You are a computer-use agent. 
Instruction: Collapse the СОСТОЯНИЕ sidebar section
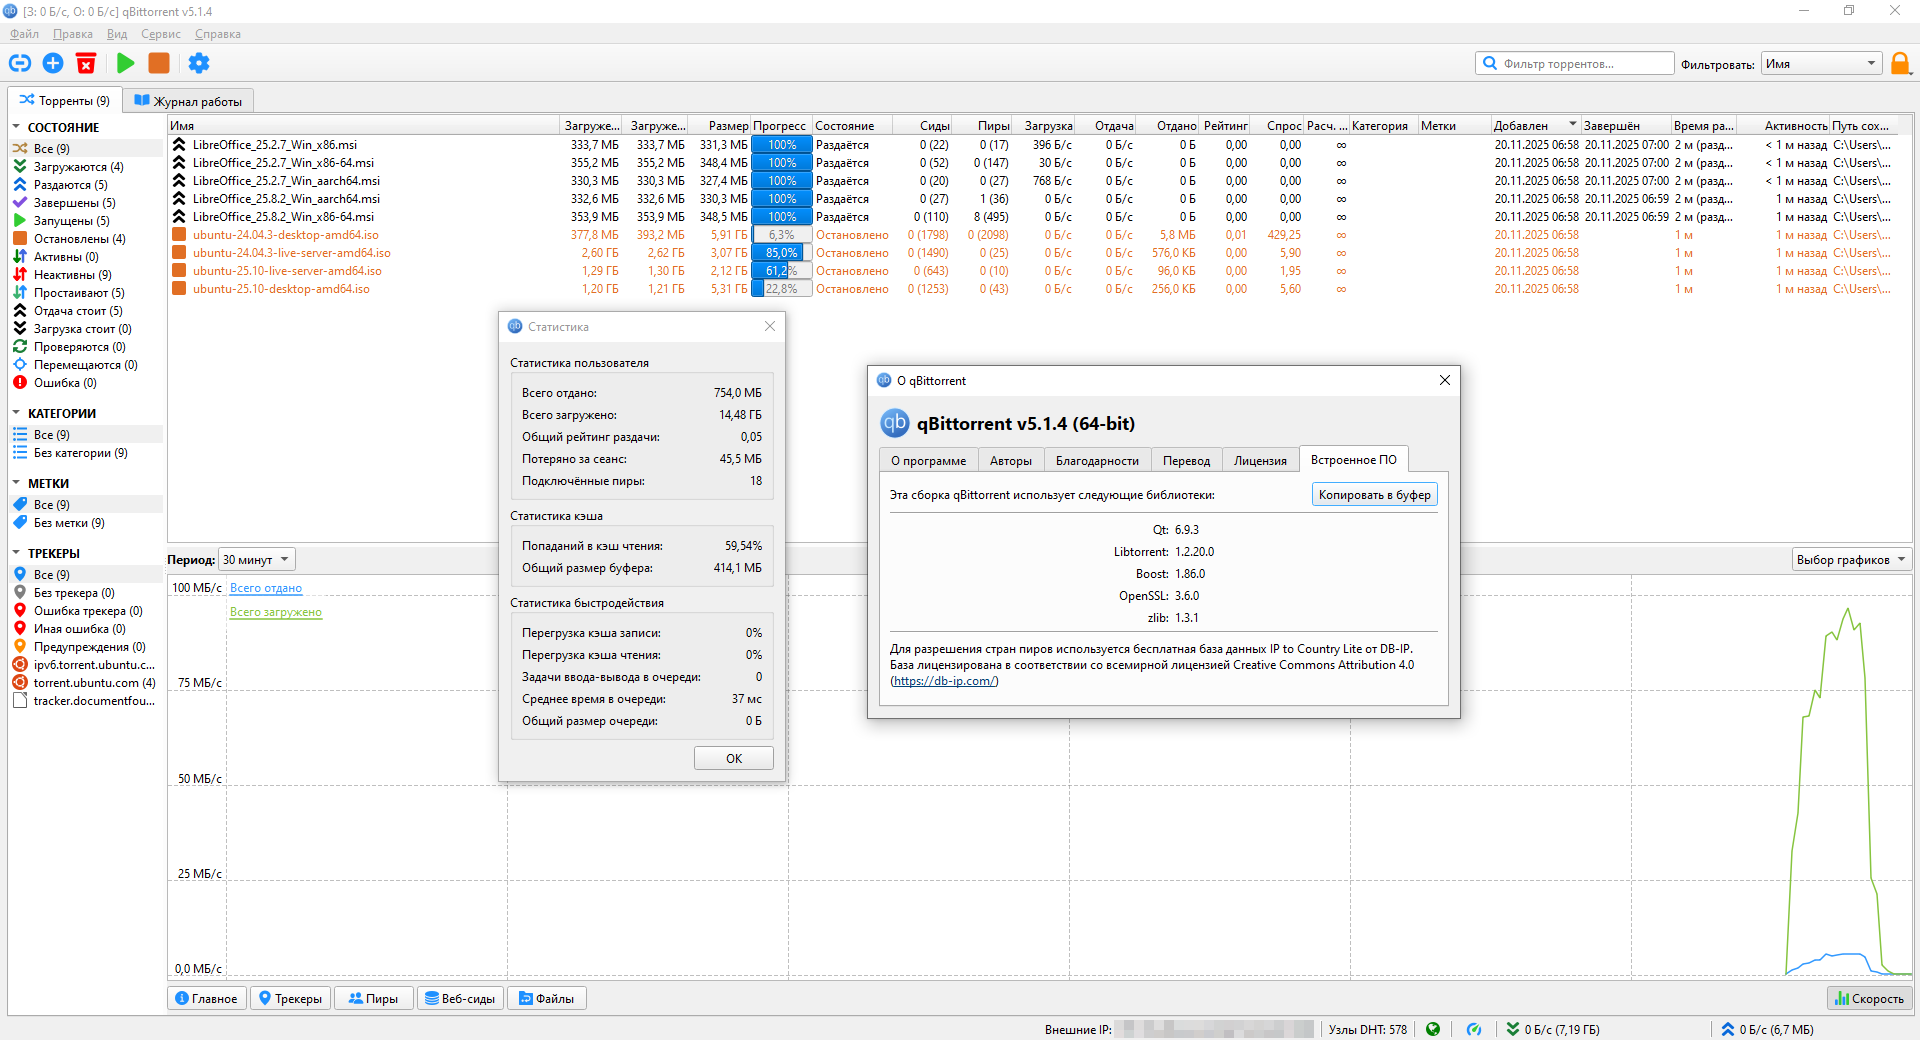(x=16, y=127)
